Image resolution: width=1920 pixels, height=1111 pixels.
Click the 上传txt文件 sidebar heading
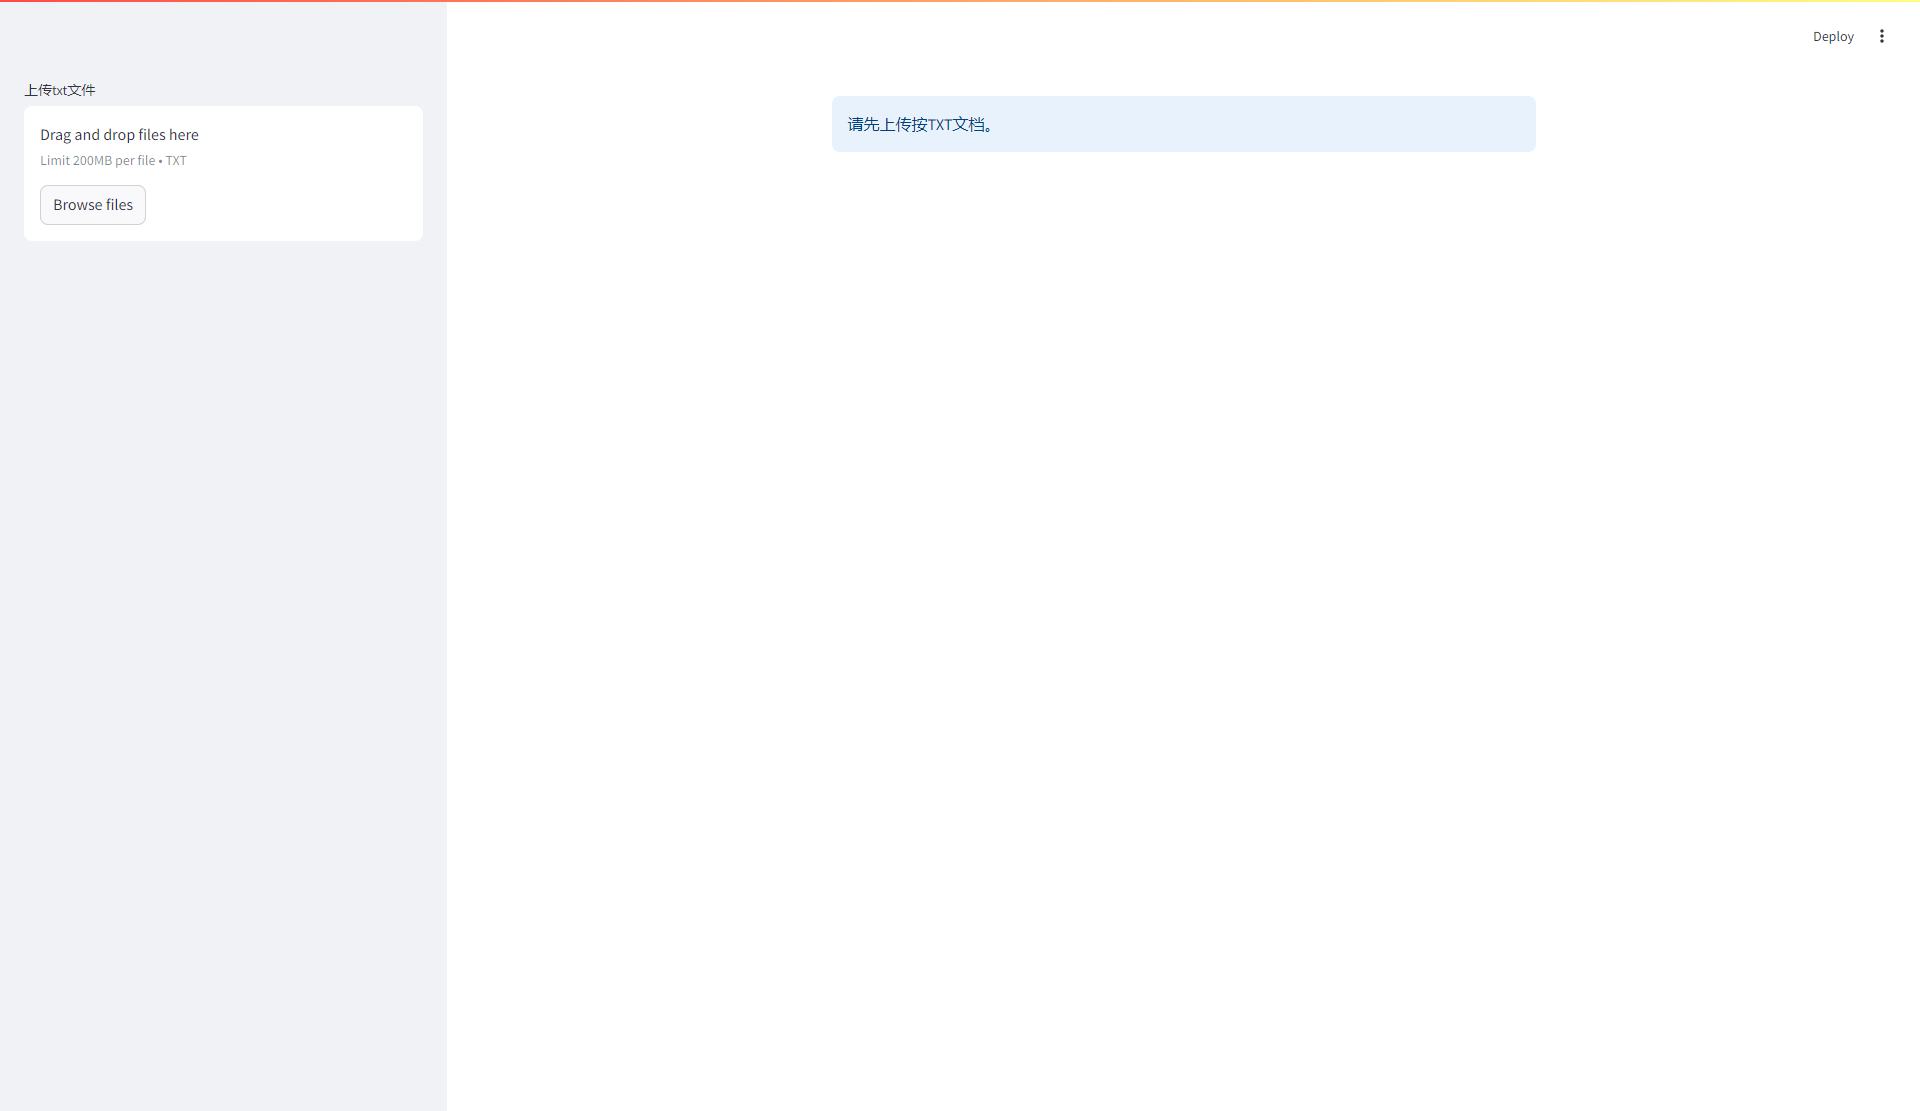[x=59, y=89]
